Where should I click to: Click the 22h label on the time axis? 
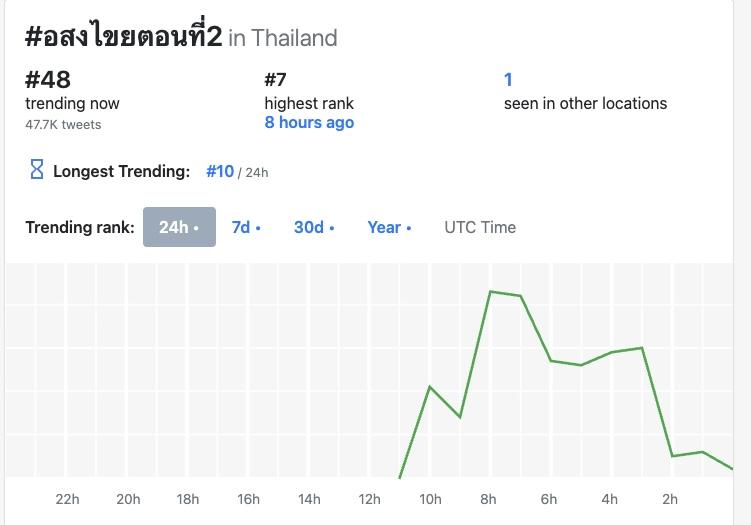click(x=67, y=499)
